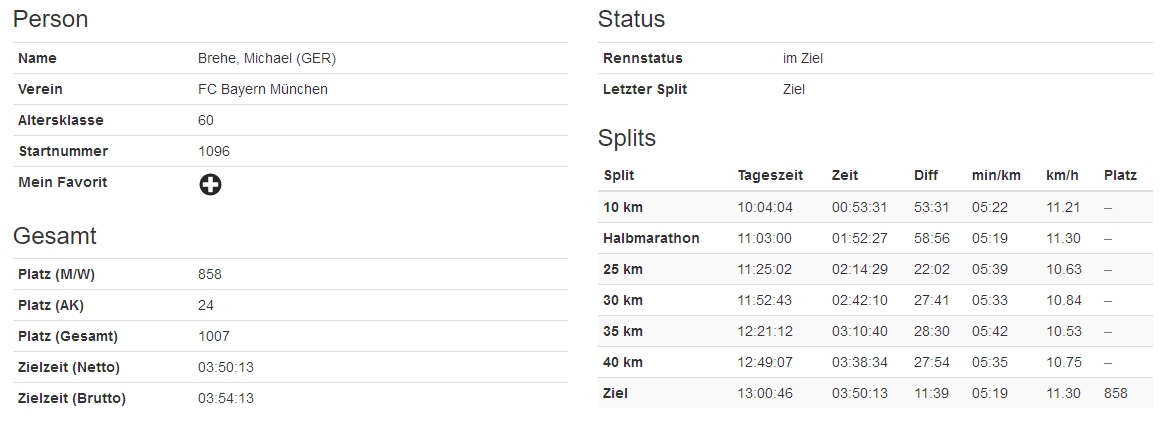Click the Zielzeit (Brutto) value 03:54:13

pos(226,398)
